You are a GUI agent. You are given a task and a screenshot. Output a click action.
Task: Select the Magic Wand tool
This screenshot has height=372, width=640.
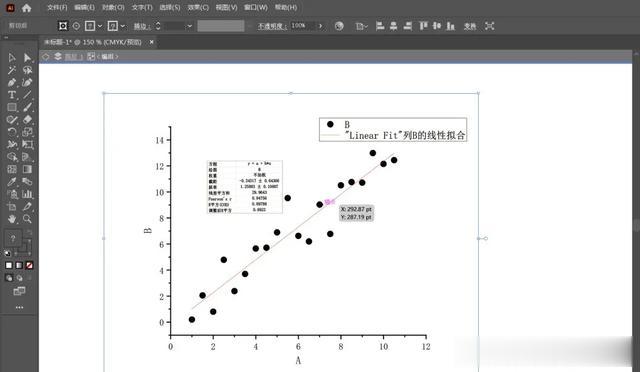(11, 70)
